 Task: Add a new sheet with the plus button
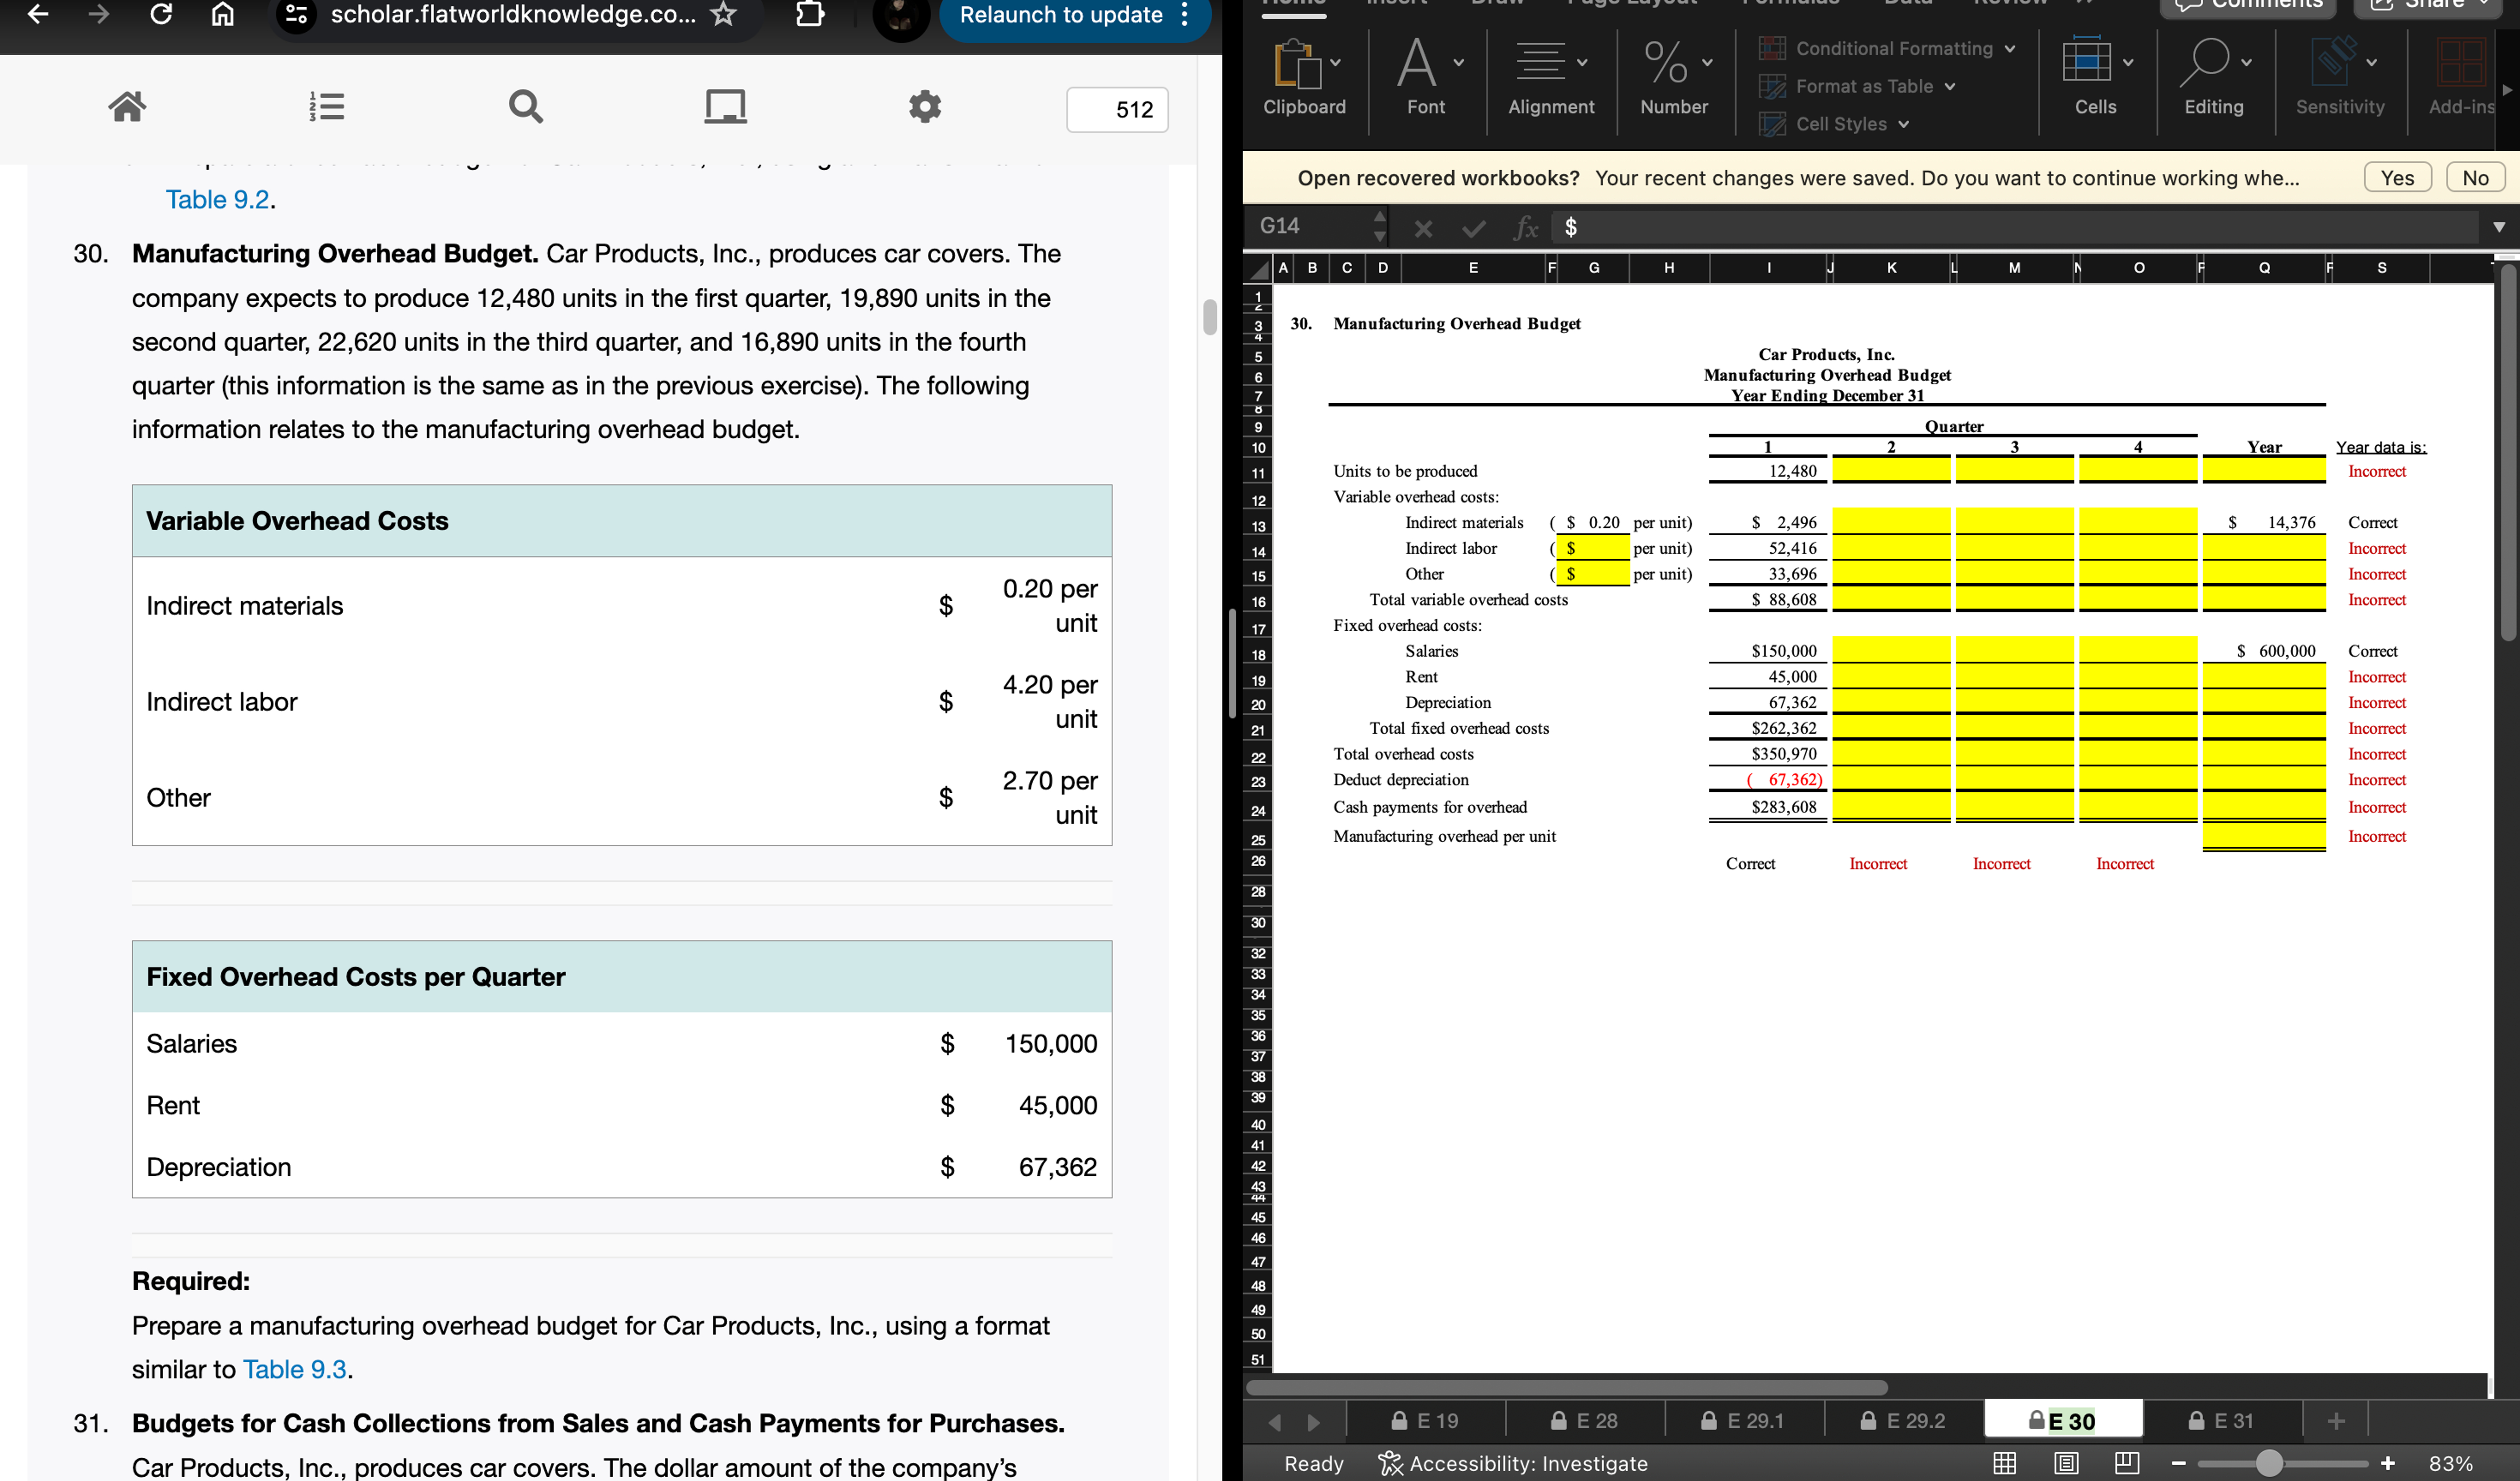coord(2336,1421)
